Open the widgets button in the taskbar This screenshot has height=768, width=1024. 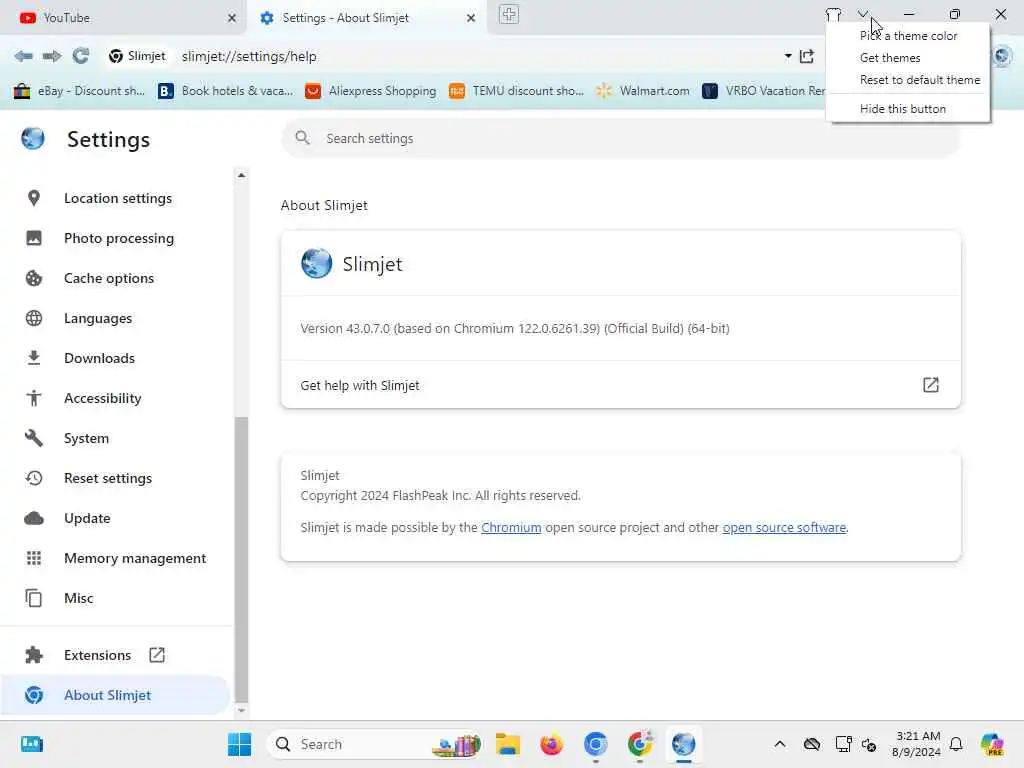31,744
